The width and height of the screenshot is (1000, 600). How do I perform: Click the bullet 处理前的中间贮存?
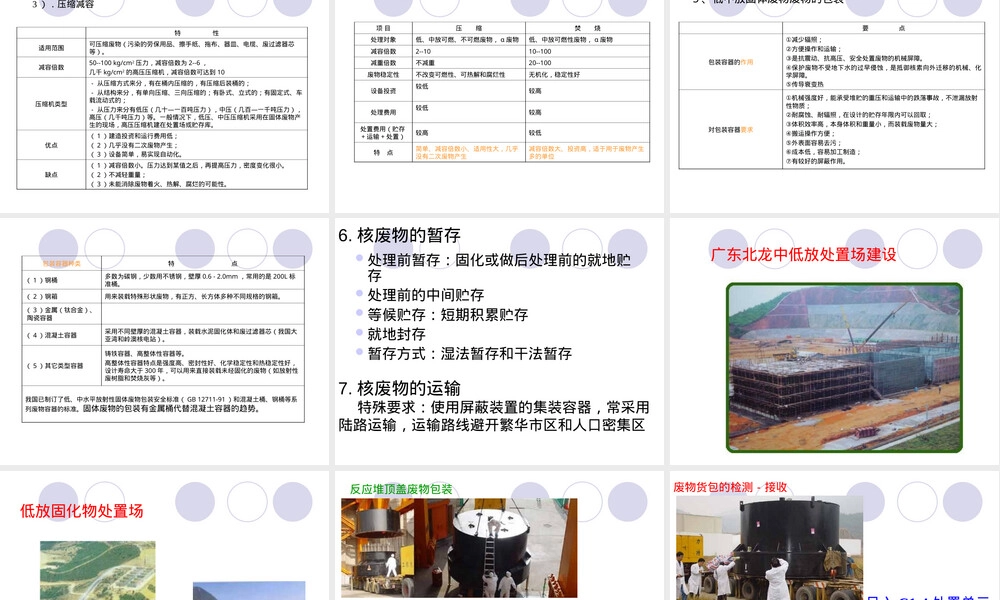tap(425, 295)
